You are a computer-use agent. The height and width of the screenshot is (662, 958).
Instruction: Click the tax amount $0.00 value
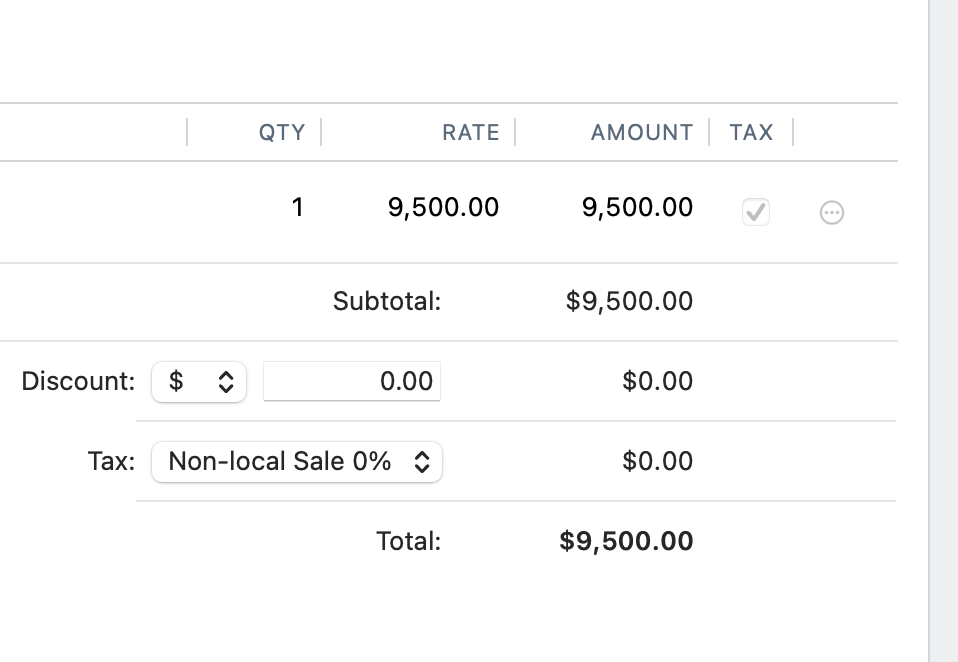click(657, 462)
